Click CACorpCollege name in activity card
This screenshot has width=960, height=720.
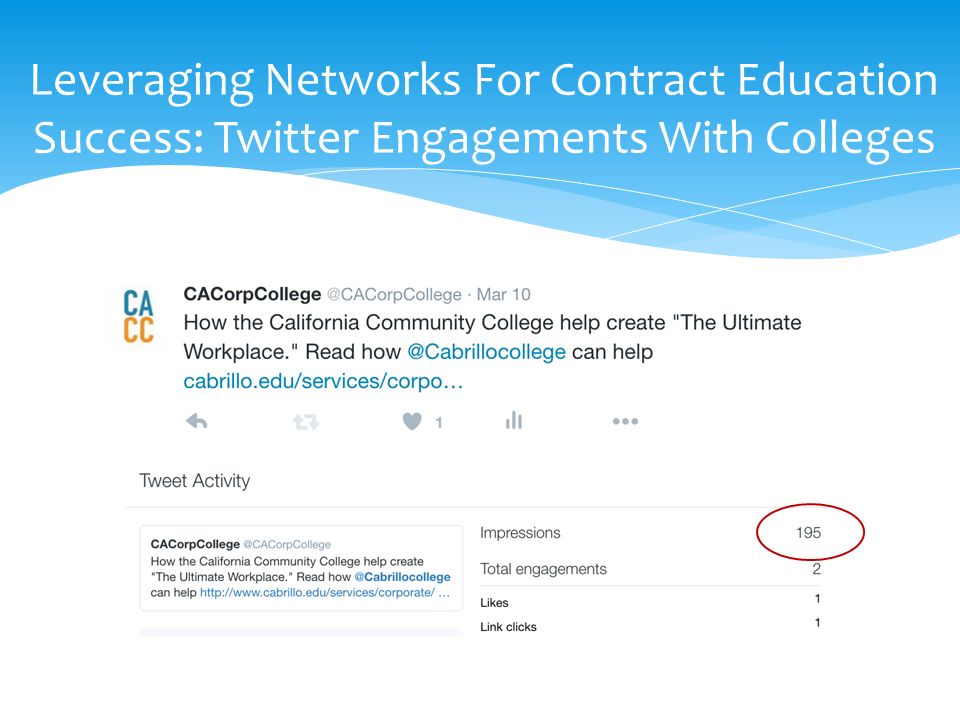[x=195, y=544]
